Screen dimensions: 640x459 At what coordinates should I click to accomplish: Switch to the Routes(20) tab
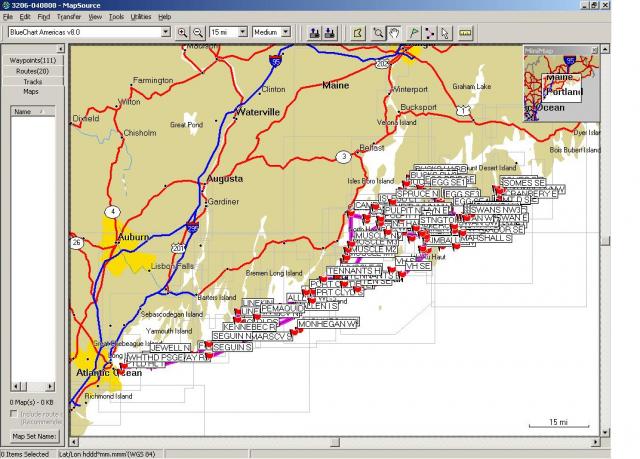(33, 71)
